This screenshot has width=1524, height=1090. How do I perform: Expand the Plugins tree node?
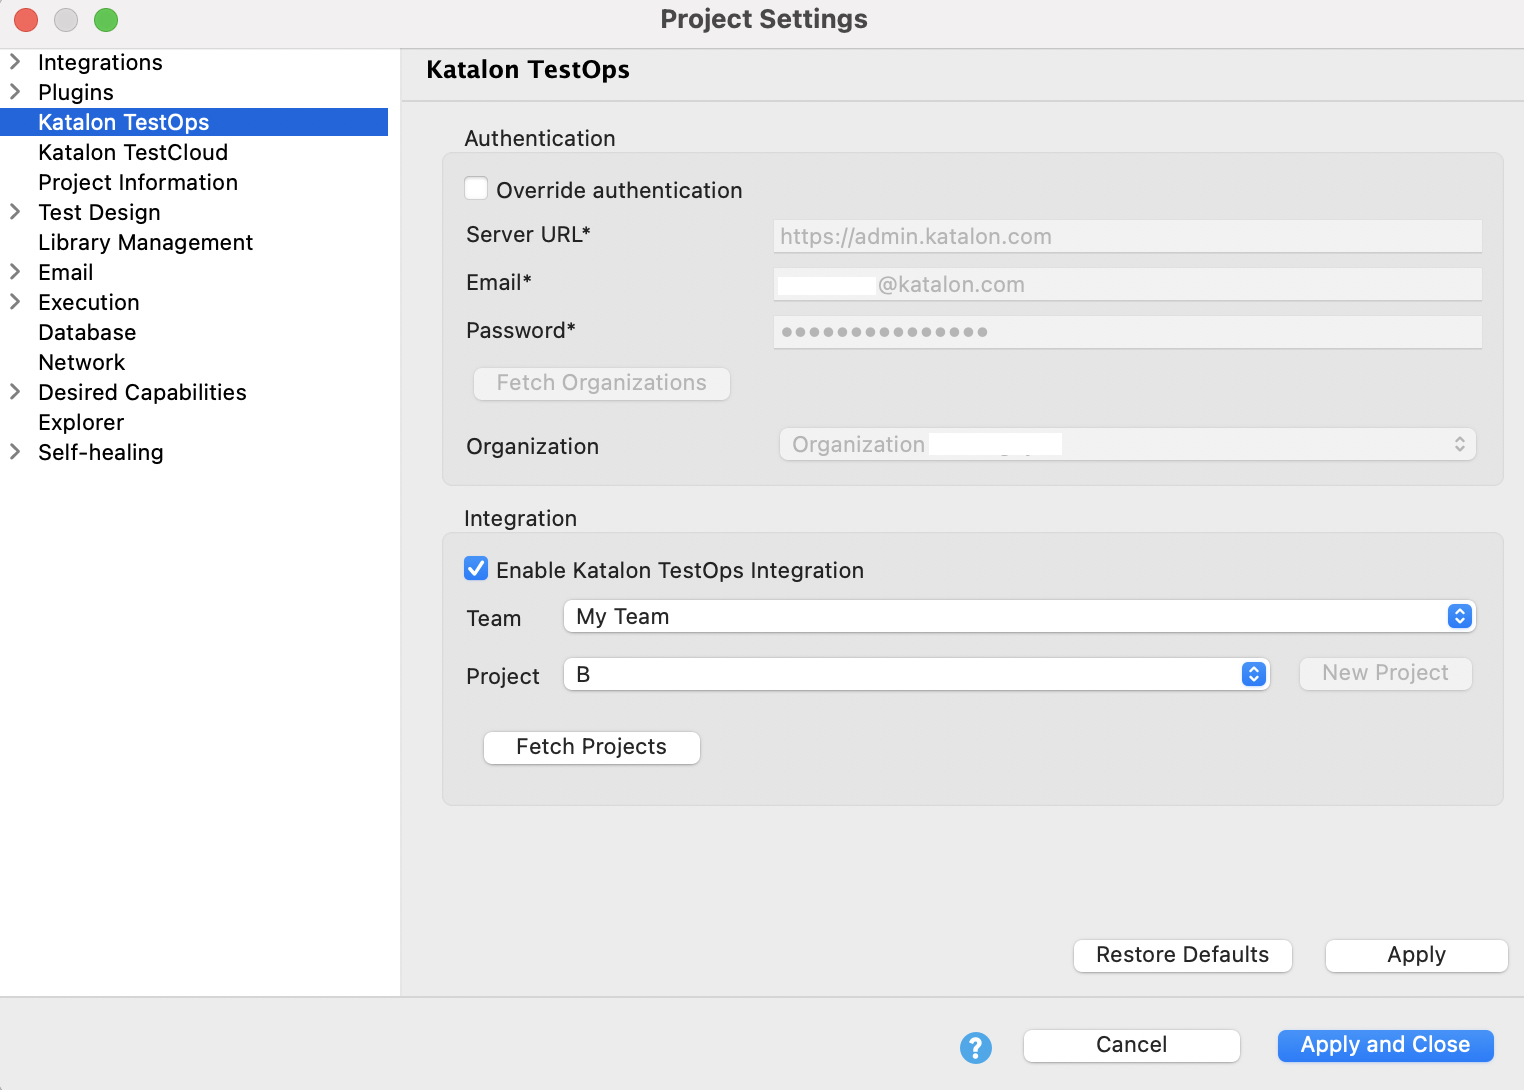(15, 92)
